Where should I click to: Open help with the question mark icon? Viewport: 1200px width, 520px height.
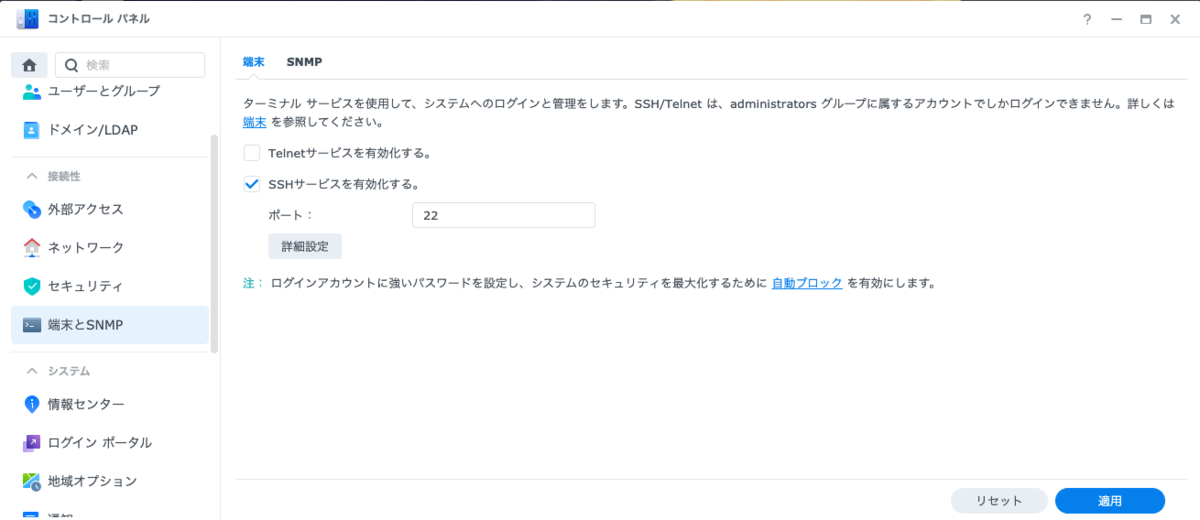[x=1087, y=19]
